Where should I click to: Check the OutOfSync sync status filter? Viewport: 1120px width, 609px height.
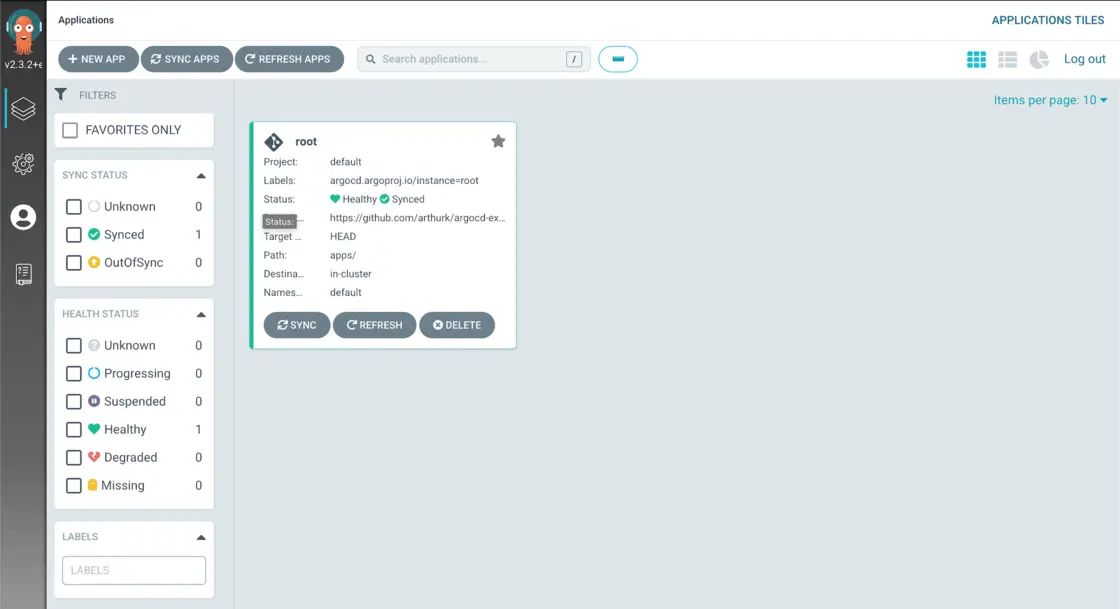[74, 263]
